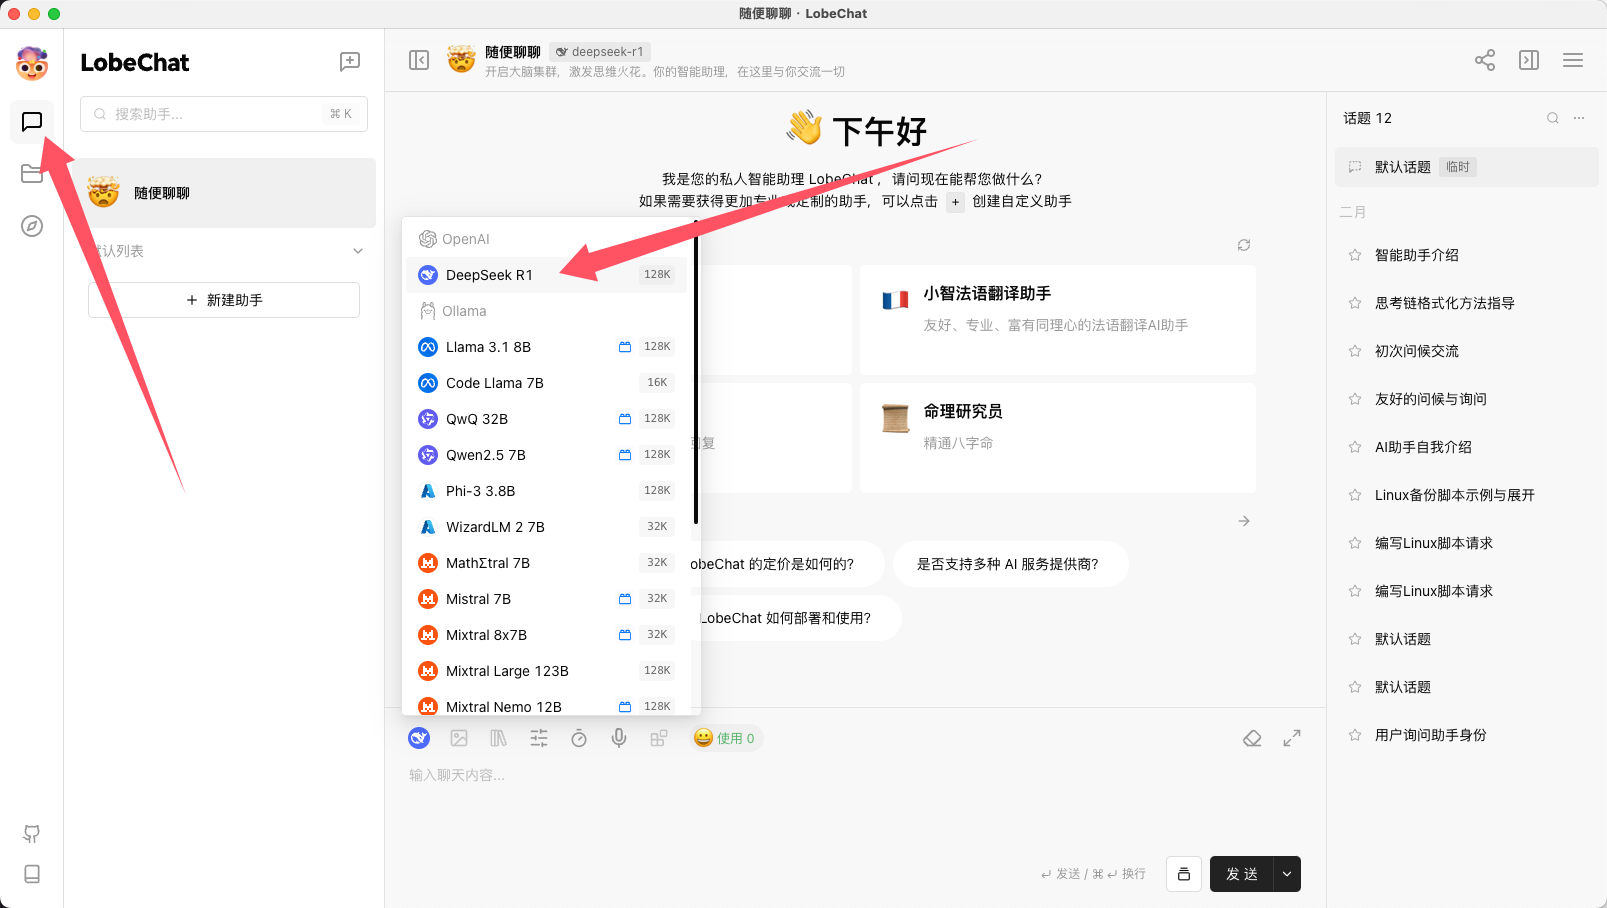The height and width of the screenshot is (908, 1607).
Task: Open the 命理研究员 assistant card
Action: click(1058, 437)
